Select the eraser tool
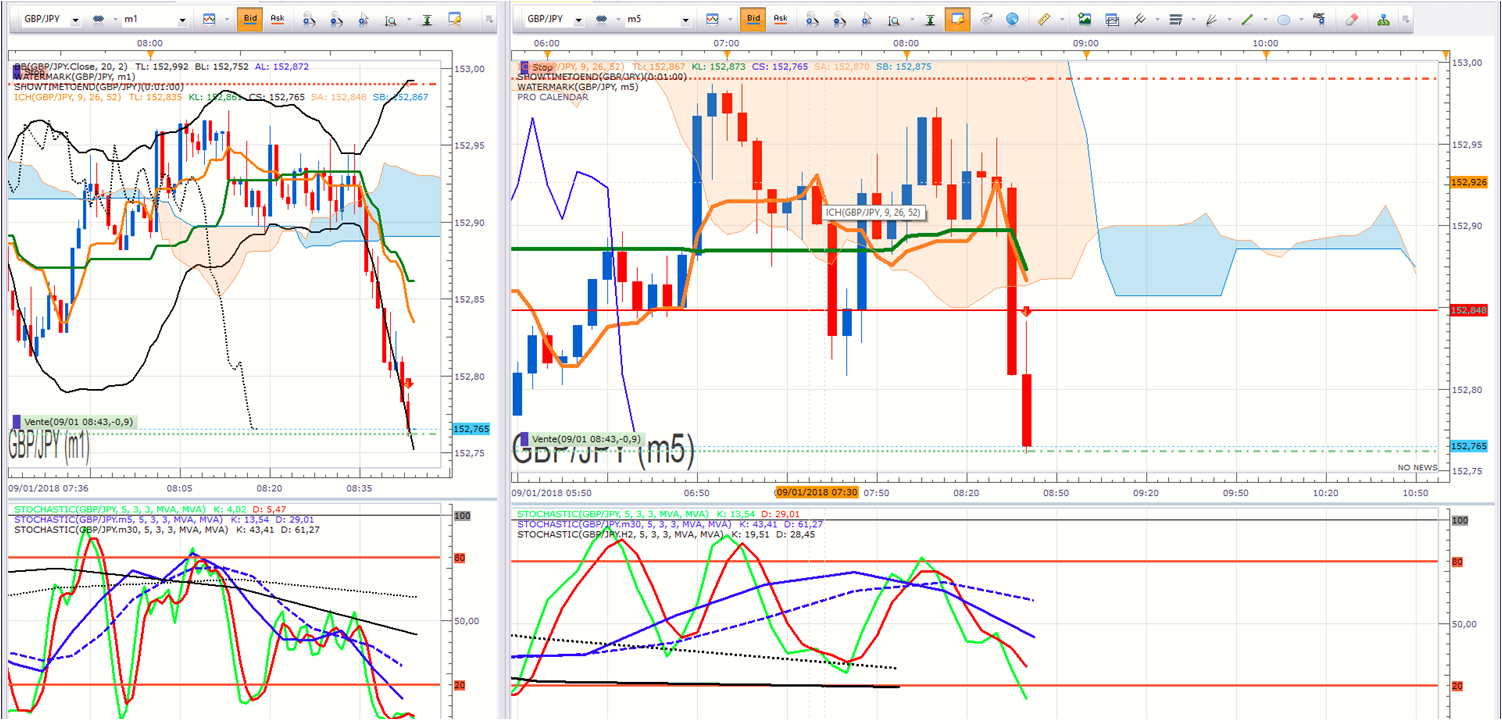Viewport: 1502px width, 720px height. (x=1352, y=19)
